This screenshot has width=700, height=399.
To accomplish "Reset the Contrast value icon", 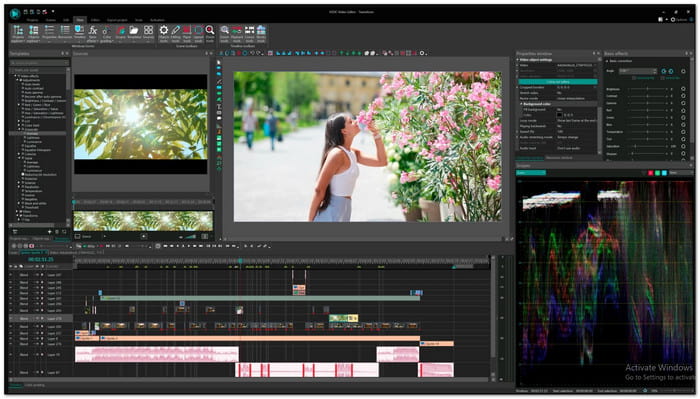I will tap(683, 96).
